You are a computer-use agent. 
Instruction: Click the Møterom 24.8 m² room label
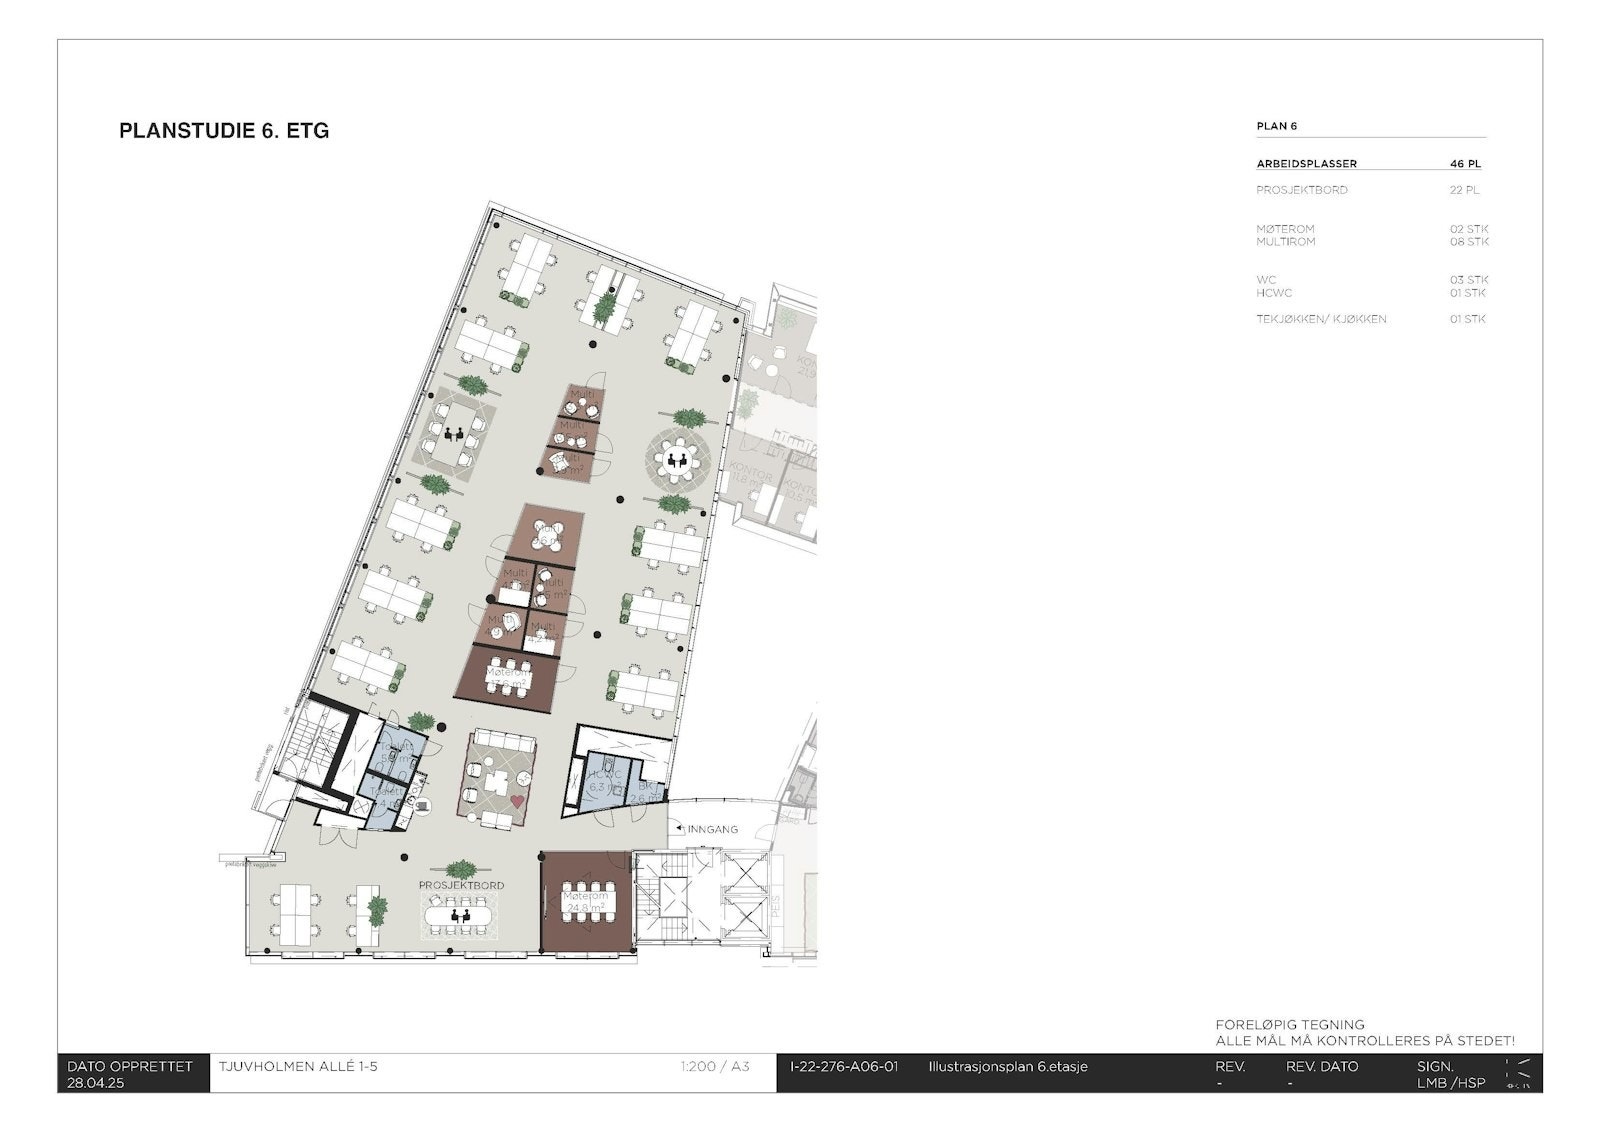pyautogui.click(x=585, y=902)
